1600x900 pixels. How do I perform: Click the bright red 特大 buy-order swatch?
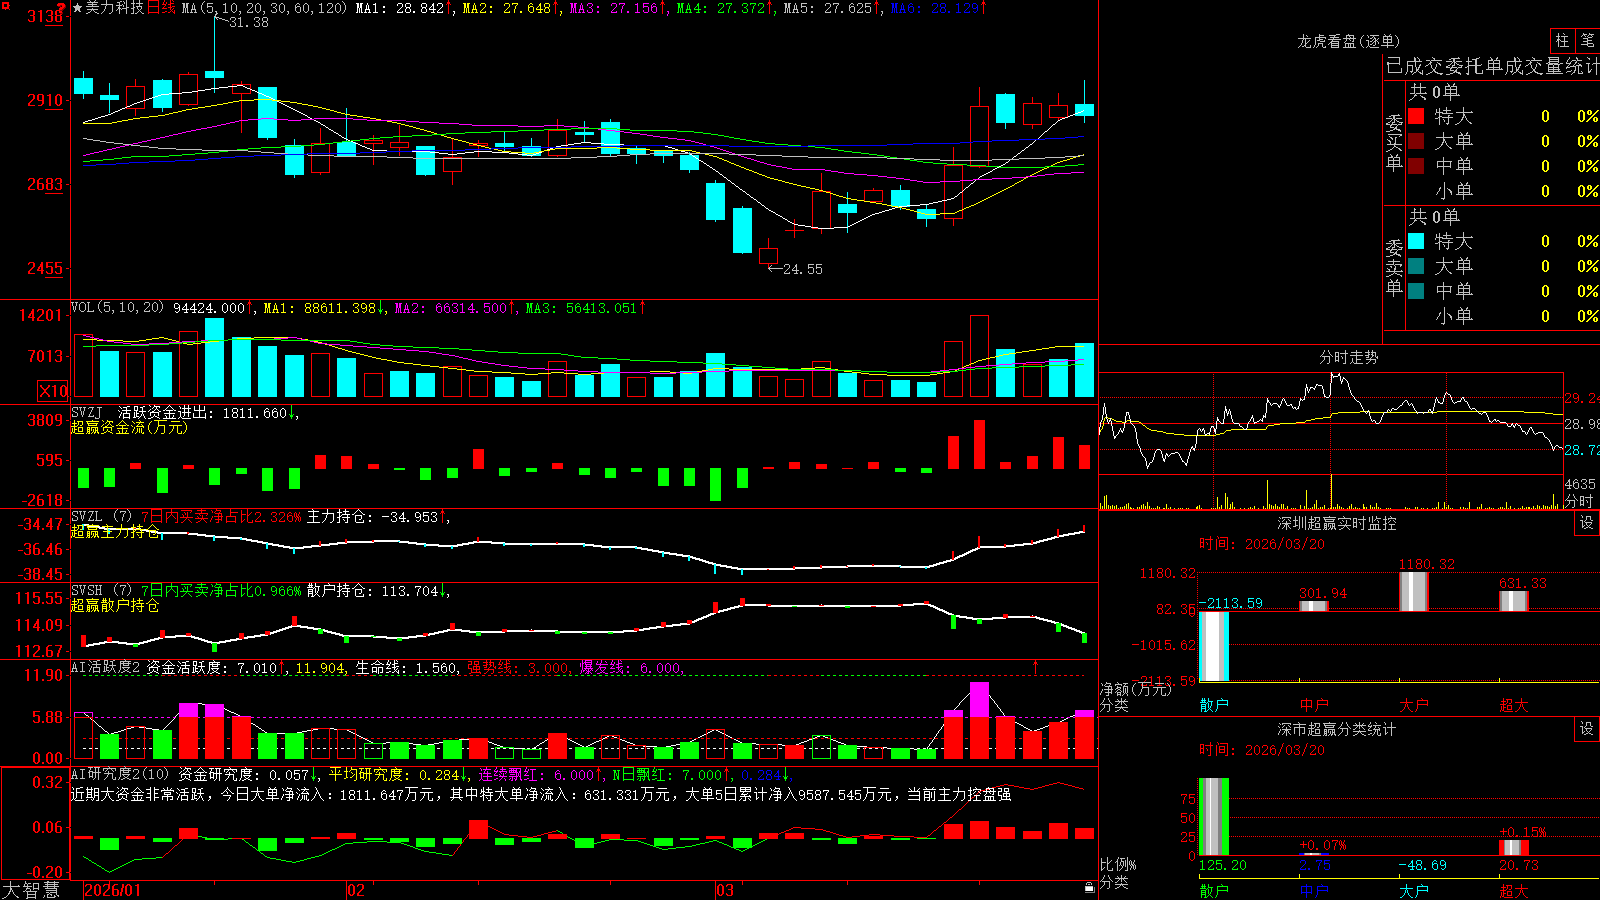point(1416,116)
